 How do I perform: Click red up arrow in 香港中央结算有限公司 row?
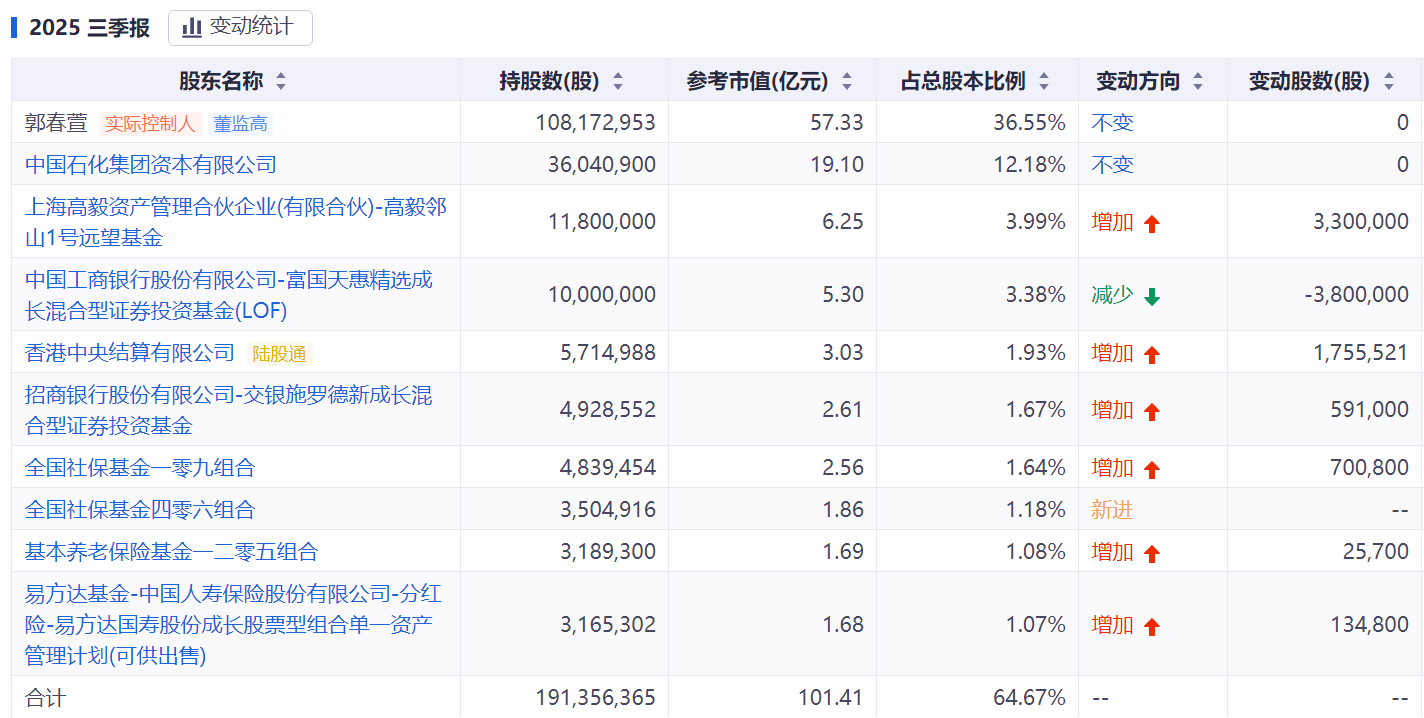click(x=1151, y=354)
